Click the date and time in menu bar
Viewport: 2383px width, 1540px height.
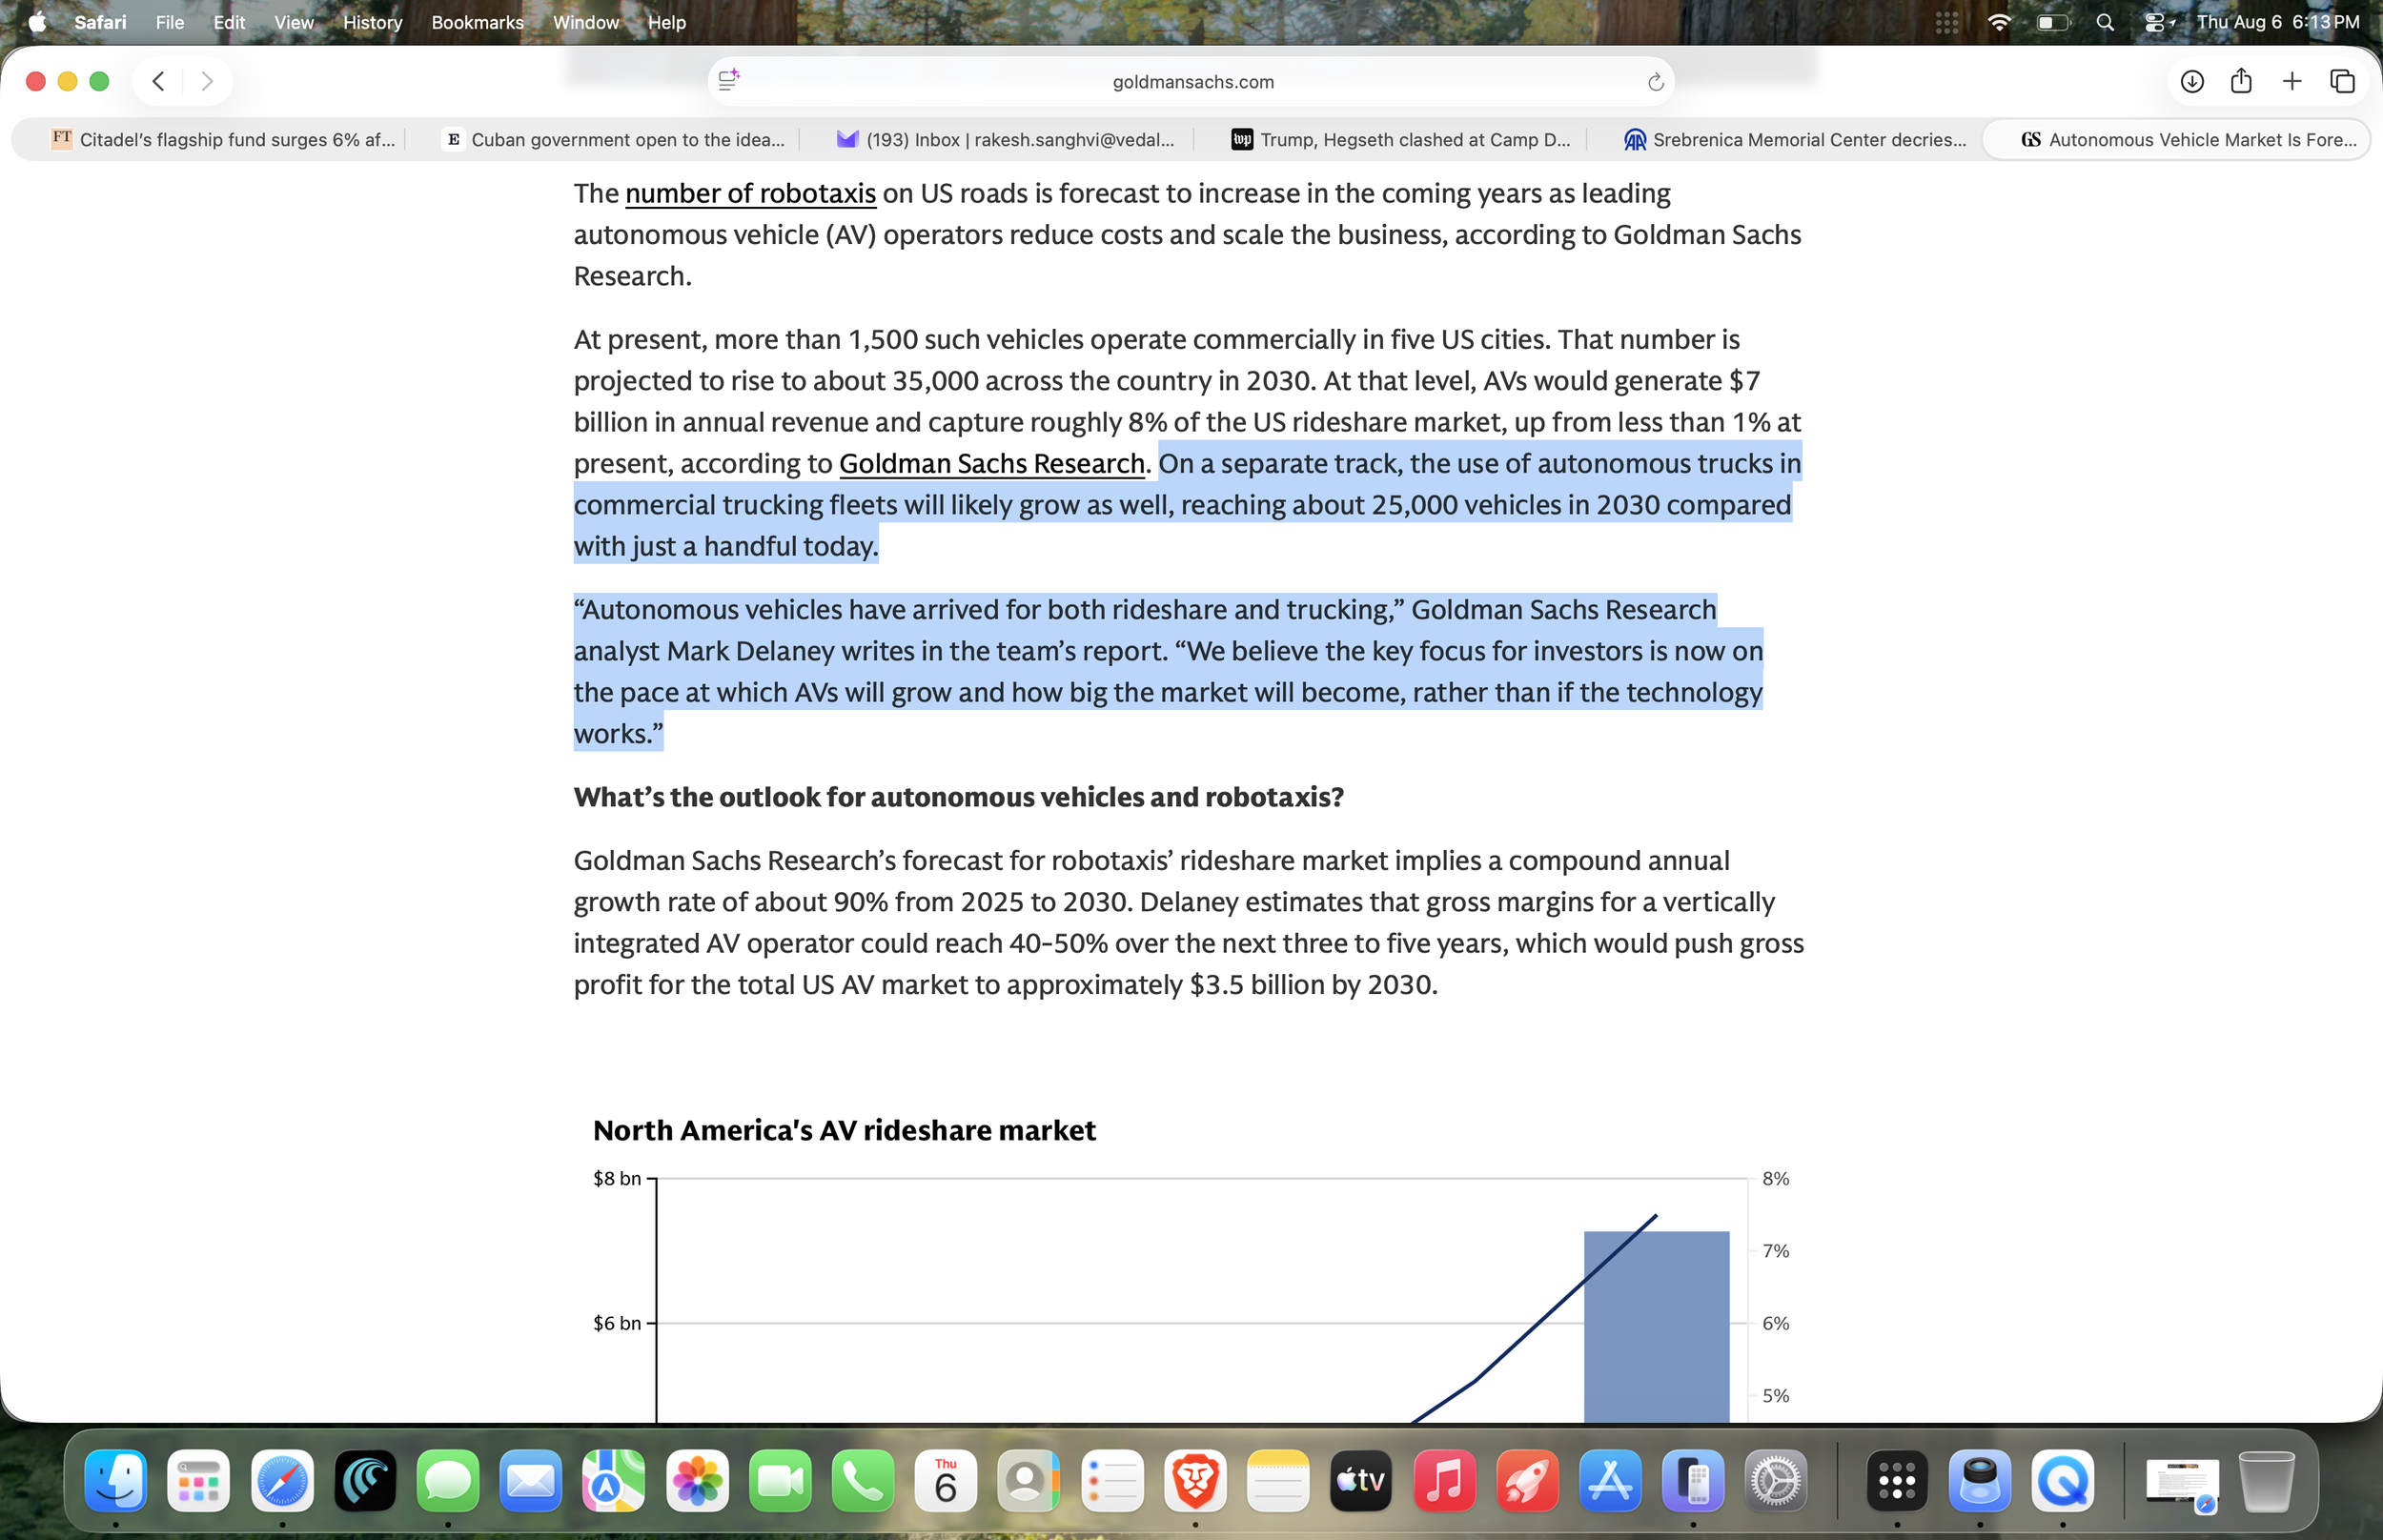[x=2277, y=22]
